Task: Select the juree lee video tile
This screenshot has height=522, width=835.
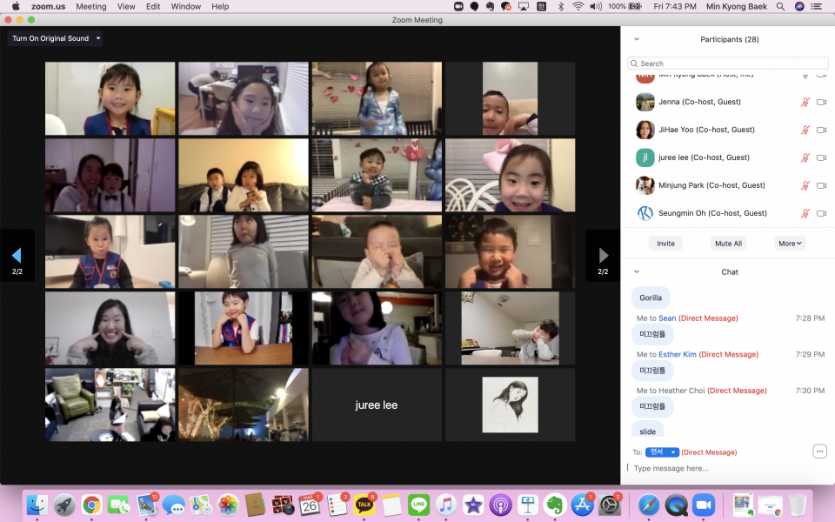Action: 376,405
